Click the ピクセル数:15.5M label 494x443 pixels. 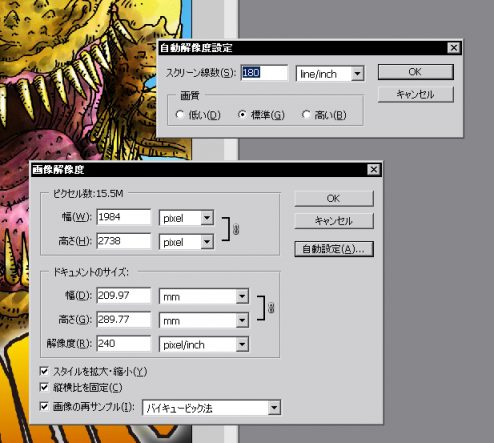(x=88, y=193)
